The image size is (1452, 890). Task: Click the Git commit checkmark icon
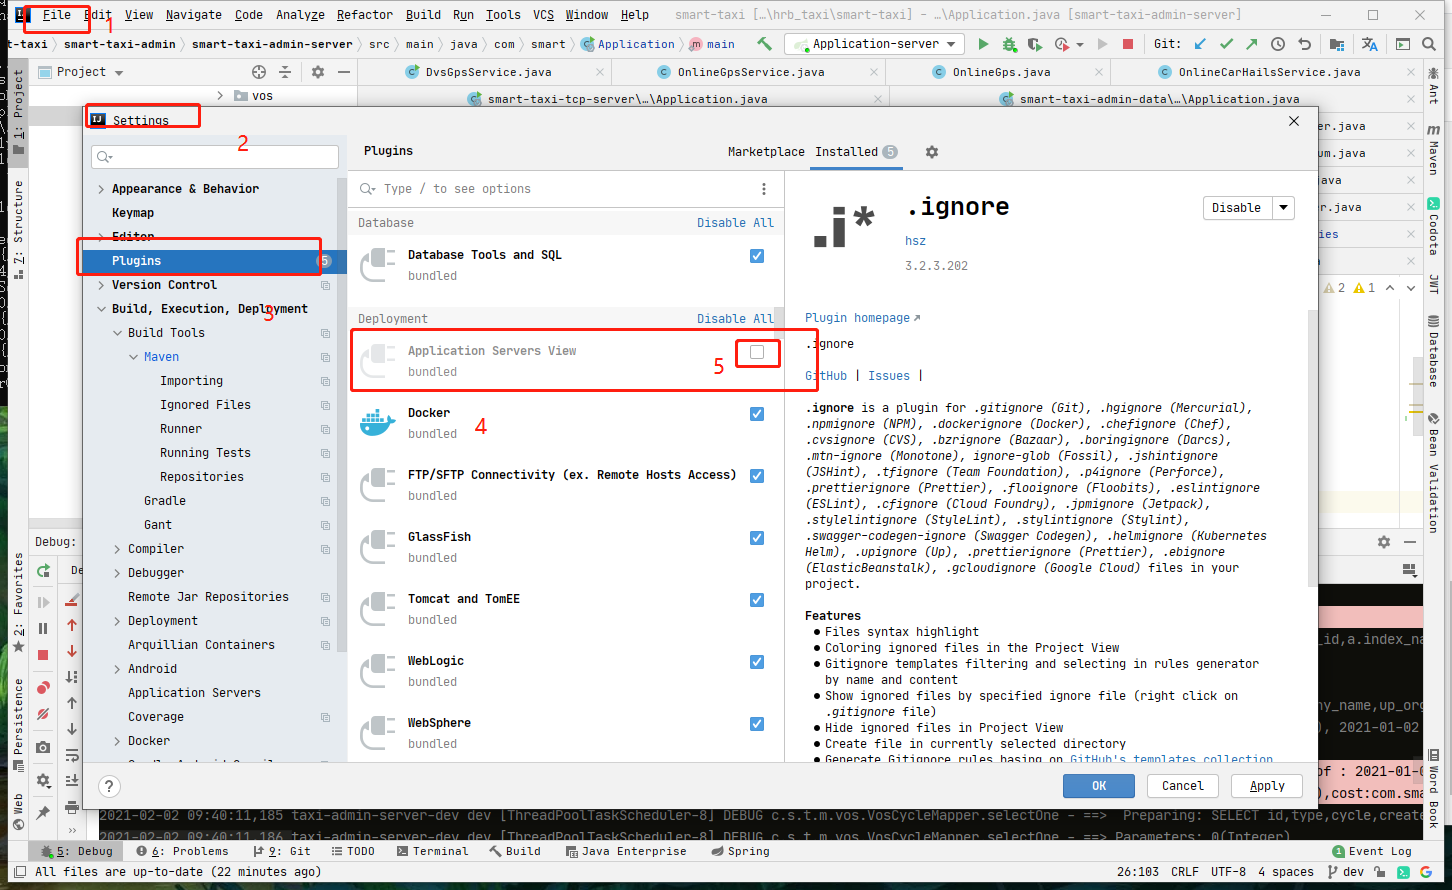point(1226,44)
